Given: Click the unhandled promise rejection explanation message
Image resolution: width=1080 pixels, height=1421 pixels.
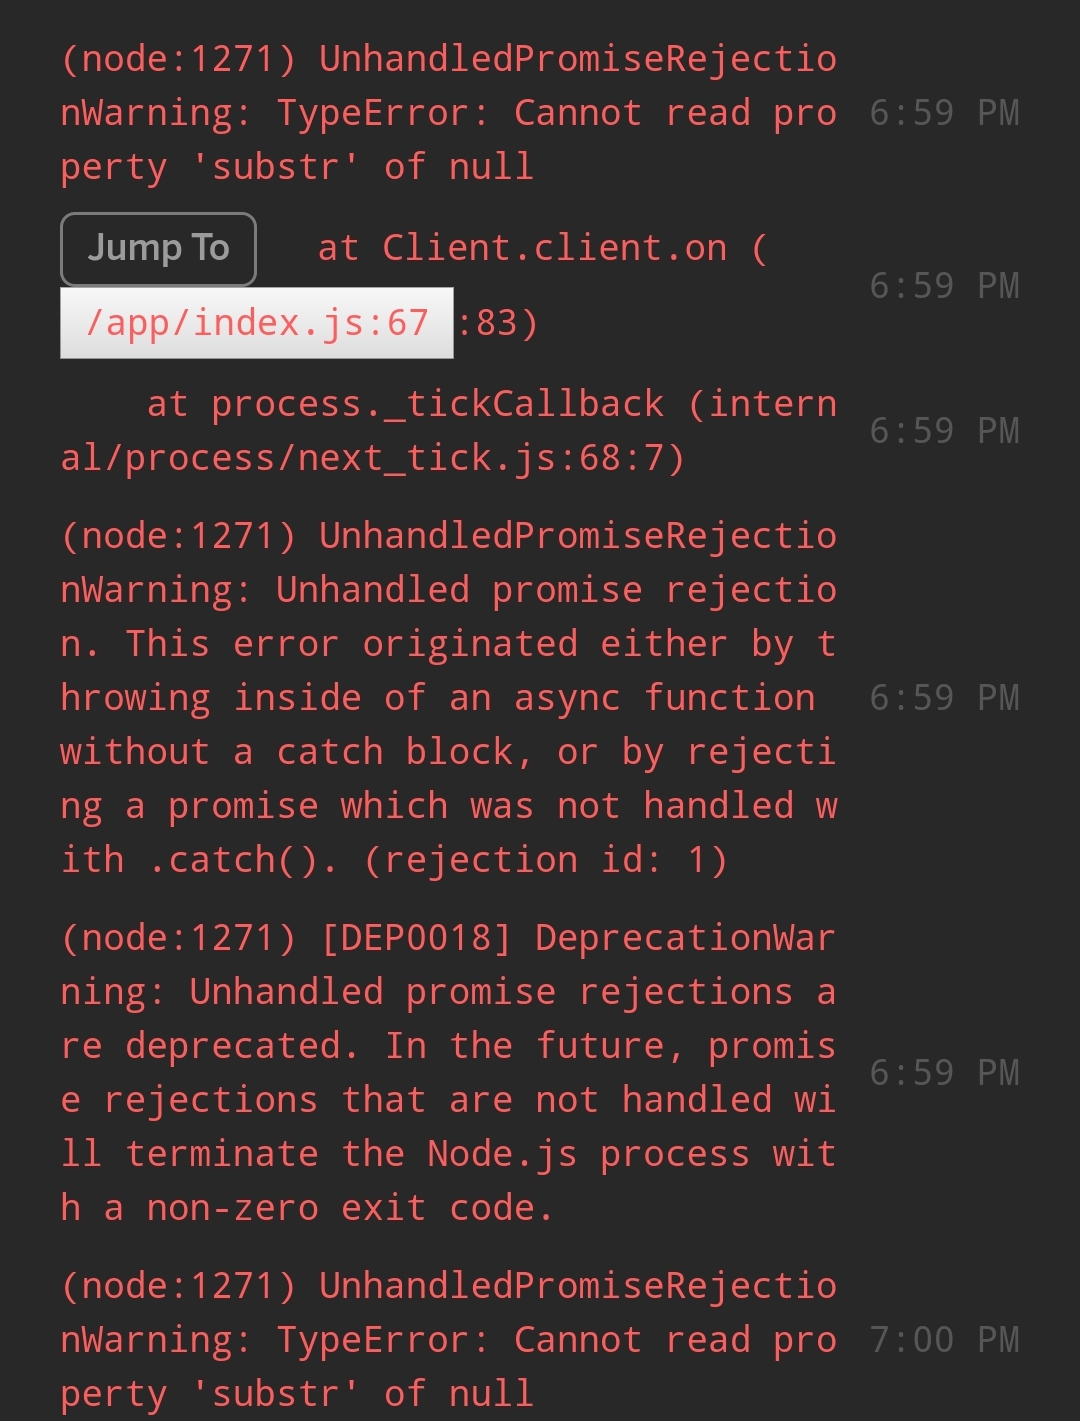Looking at the screenshot, I should (x=447, y=696).
